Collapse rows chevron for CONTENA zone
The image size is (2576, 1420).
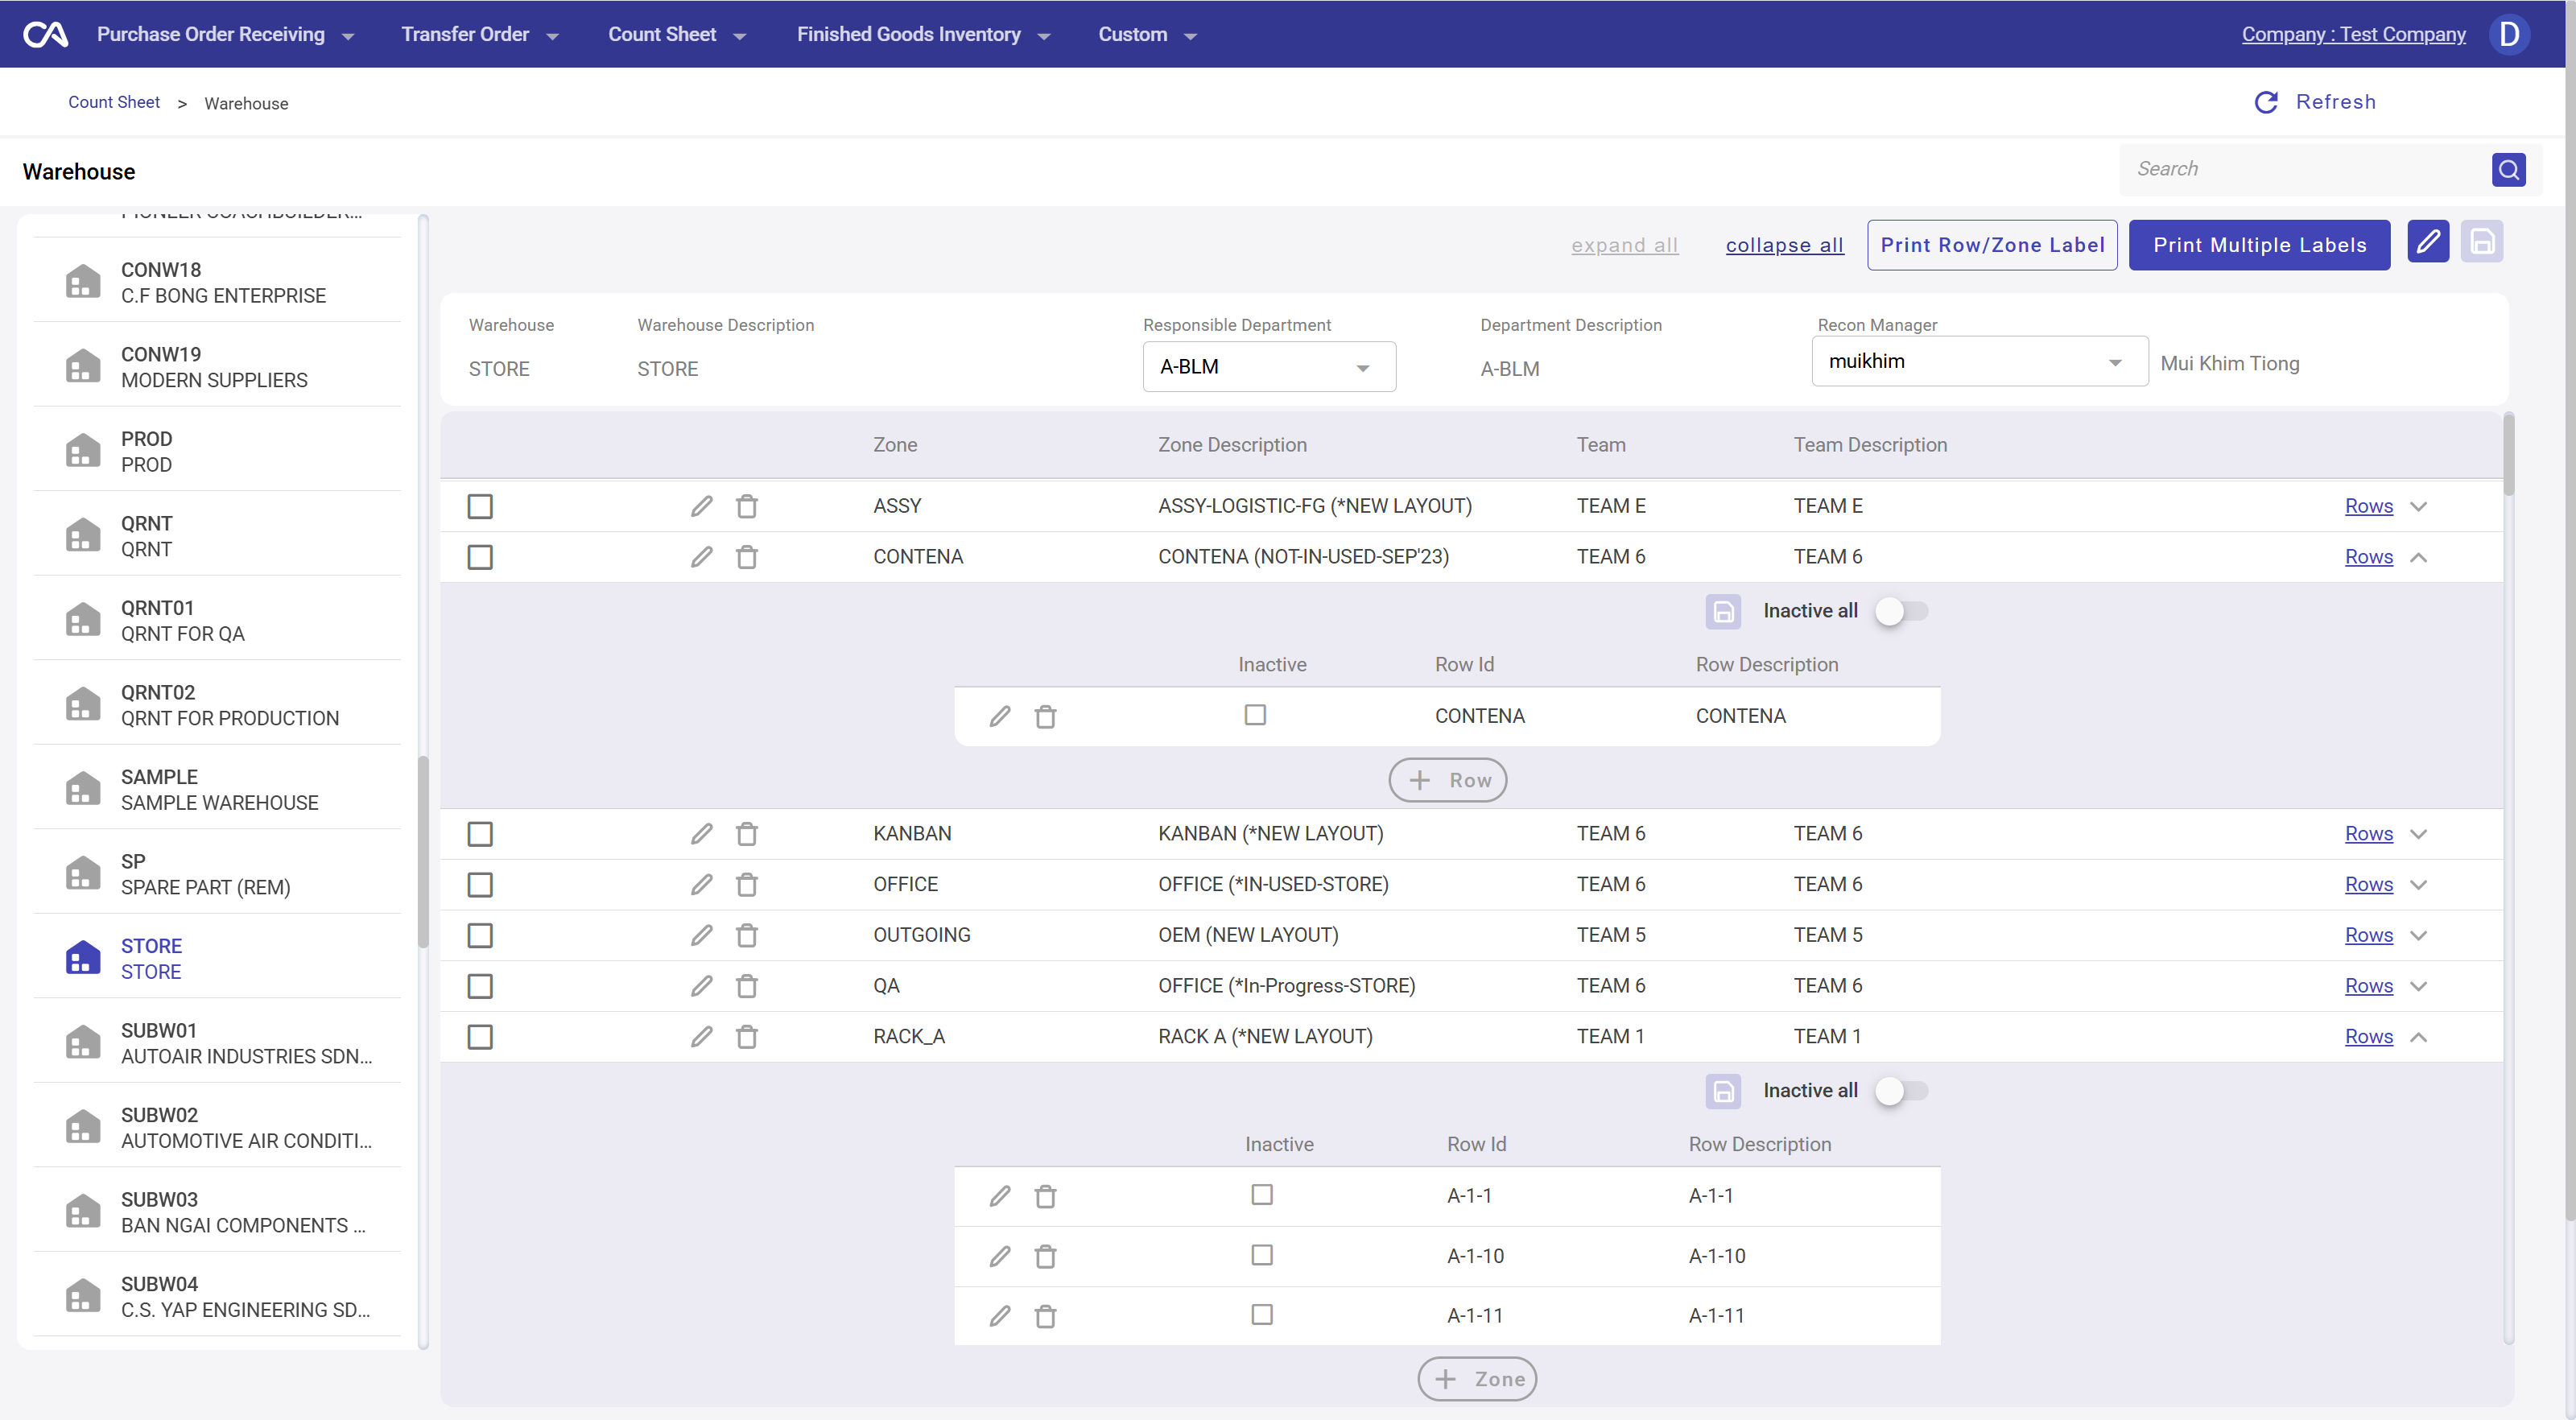(2419, 557)
